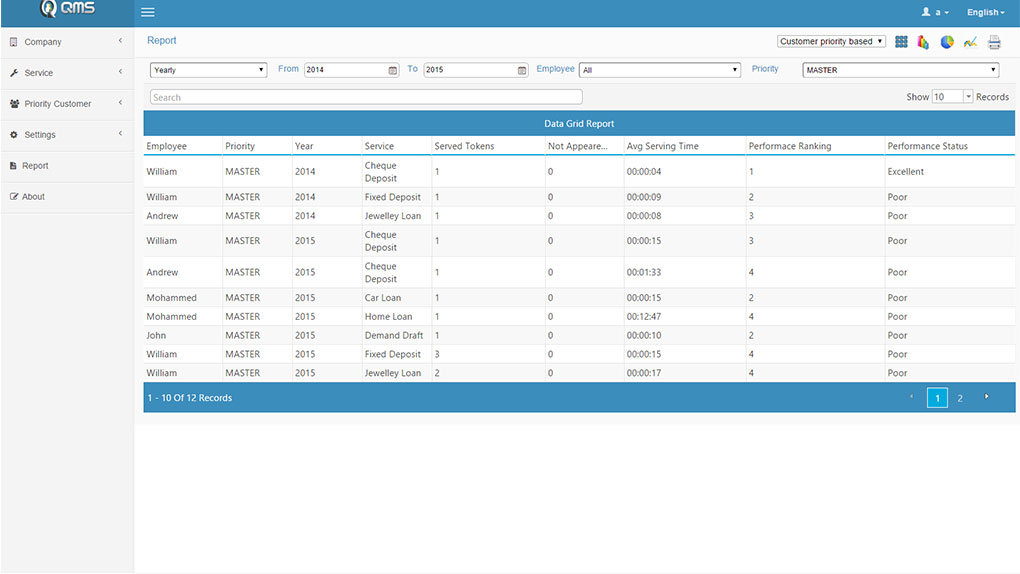Go to page 1
The image size is (1020, 574).
(937, 398)
